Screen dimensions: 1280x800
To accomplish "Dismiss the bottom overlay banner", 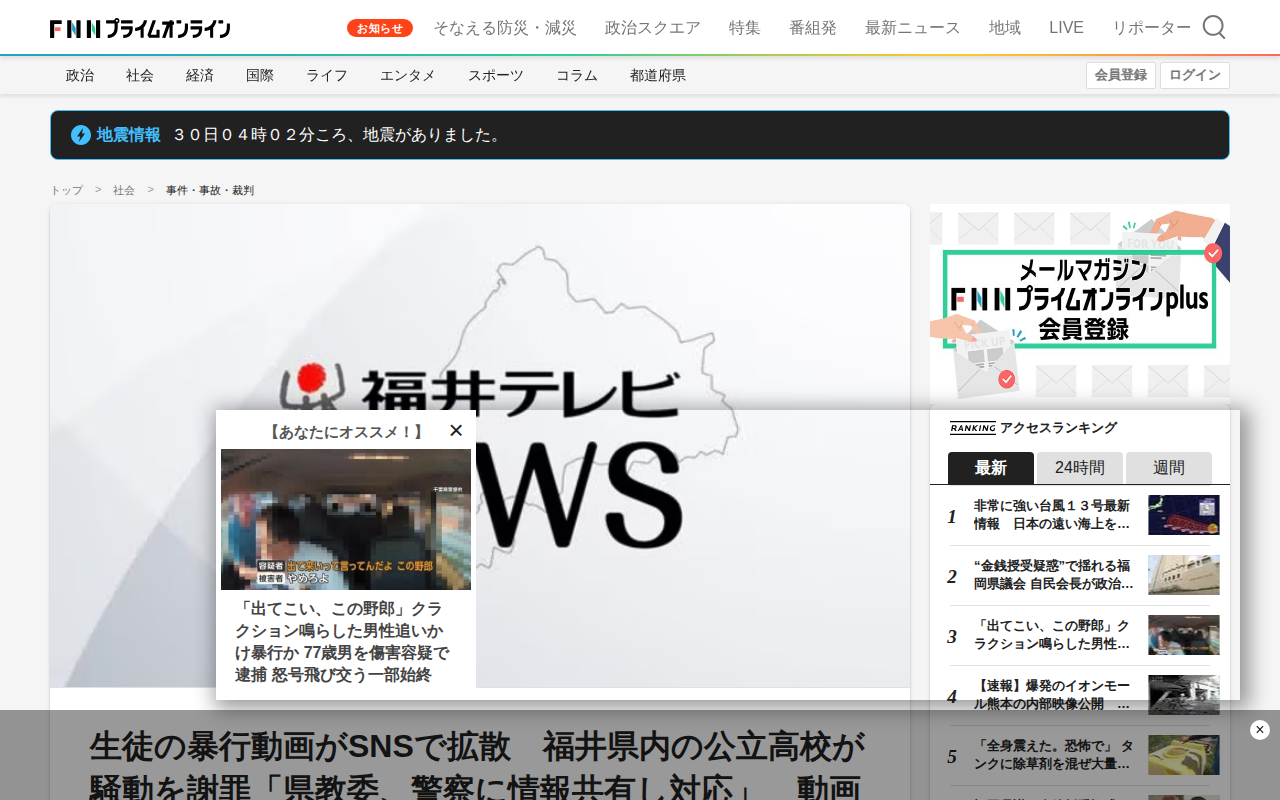I will pos(1260,730).
